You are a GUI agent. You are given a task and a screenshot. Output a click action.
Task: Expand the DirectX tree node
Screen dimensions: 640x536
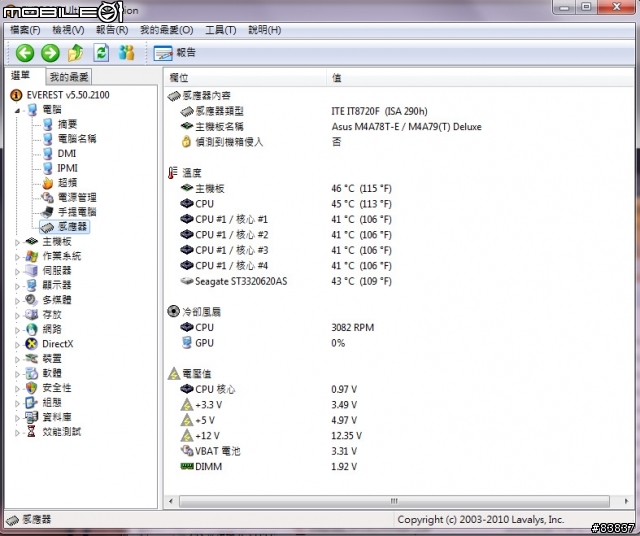coord(17,345)
